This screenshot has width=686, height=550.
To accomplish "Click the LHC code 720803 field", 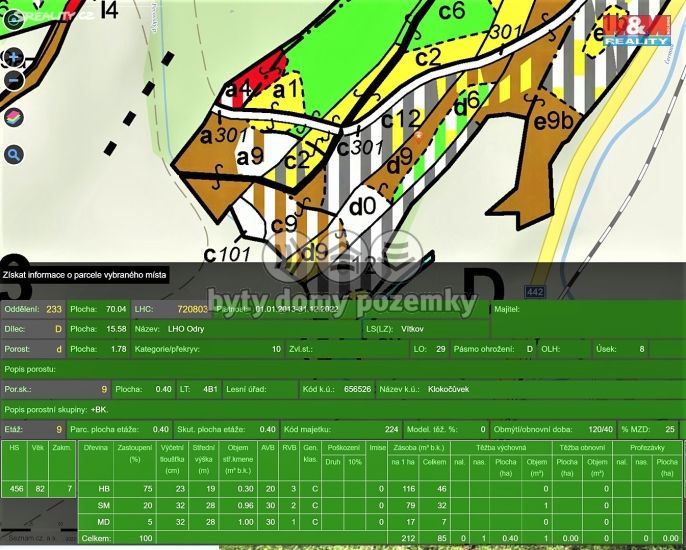I will [191, 310].
